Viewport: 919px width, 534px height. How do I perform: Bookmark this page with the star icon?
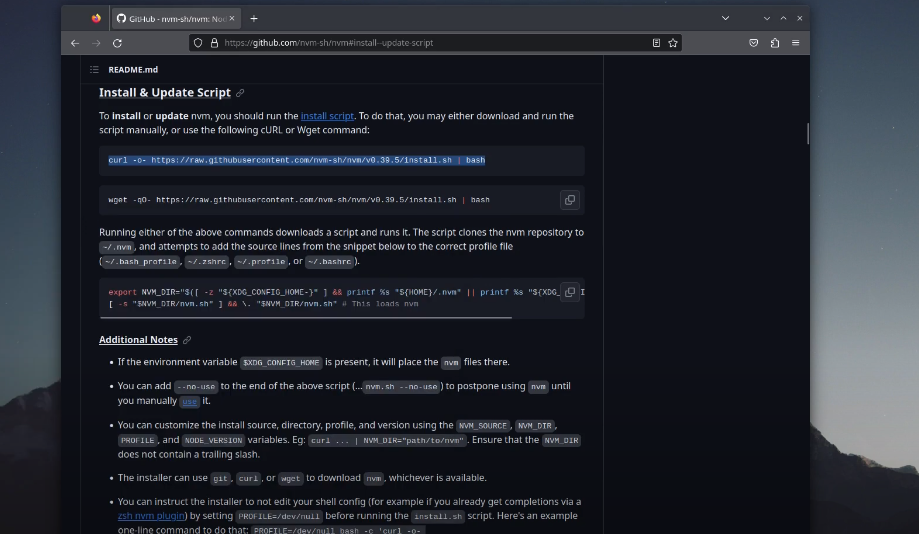coord(673,43)
